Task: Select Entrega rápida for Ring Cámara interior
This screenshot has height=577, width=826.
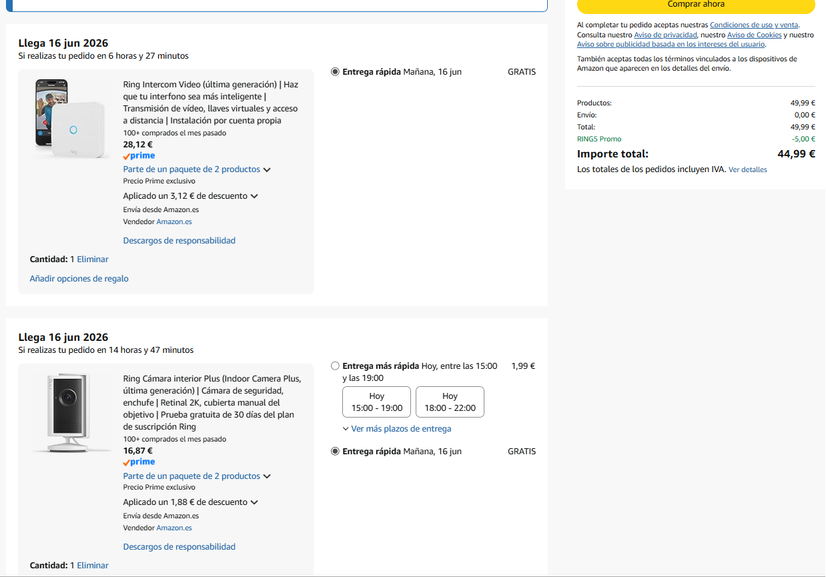Action: point(335,451)
